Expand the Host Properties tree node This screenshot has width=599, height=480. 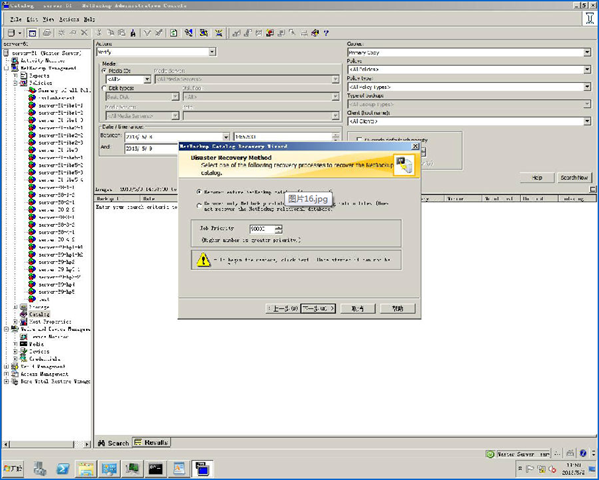point(16,322)
